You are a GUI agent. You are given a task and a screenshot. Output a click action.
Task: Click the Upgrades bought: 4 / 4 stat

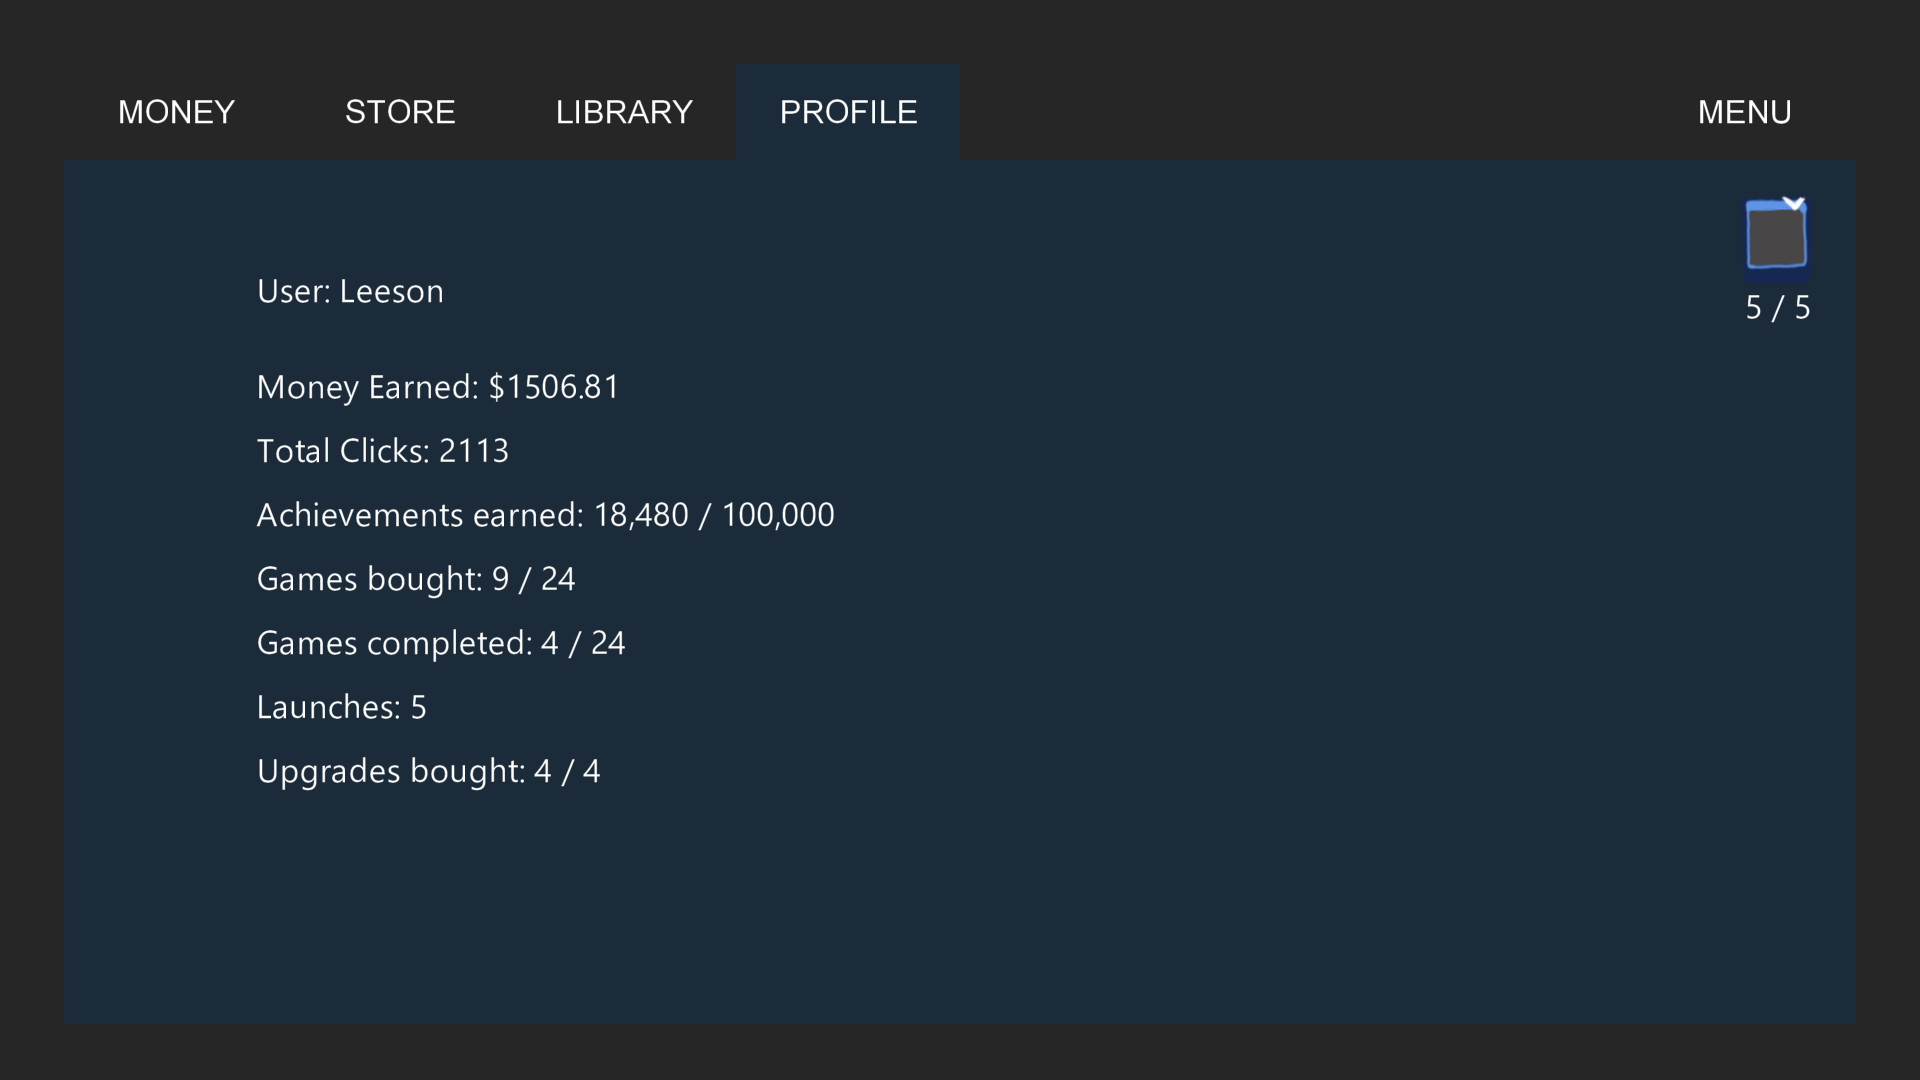click(x=428, y=770)
